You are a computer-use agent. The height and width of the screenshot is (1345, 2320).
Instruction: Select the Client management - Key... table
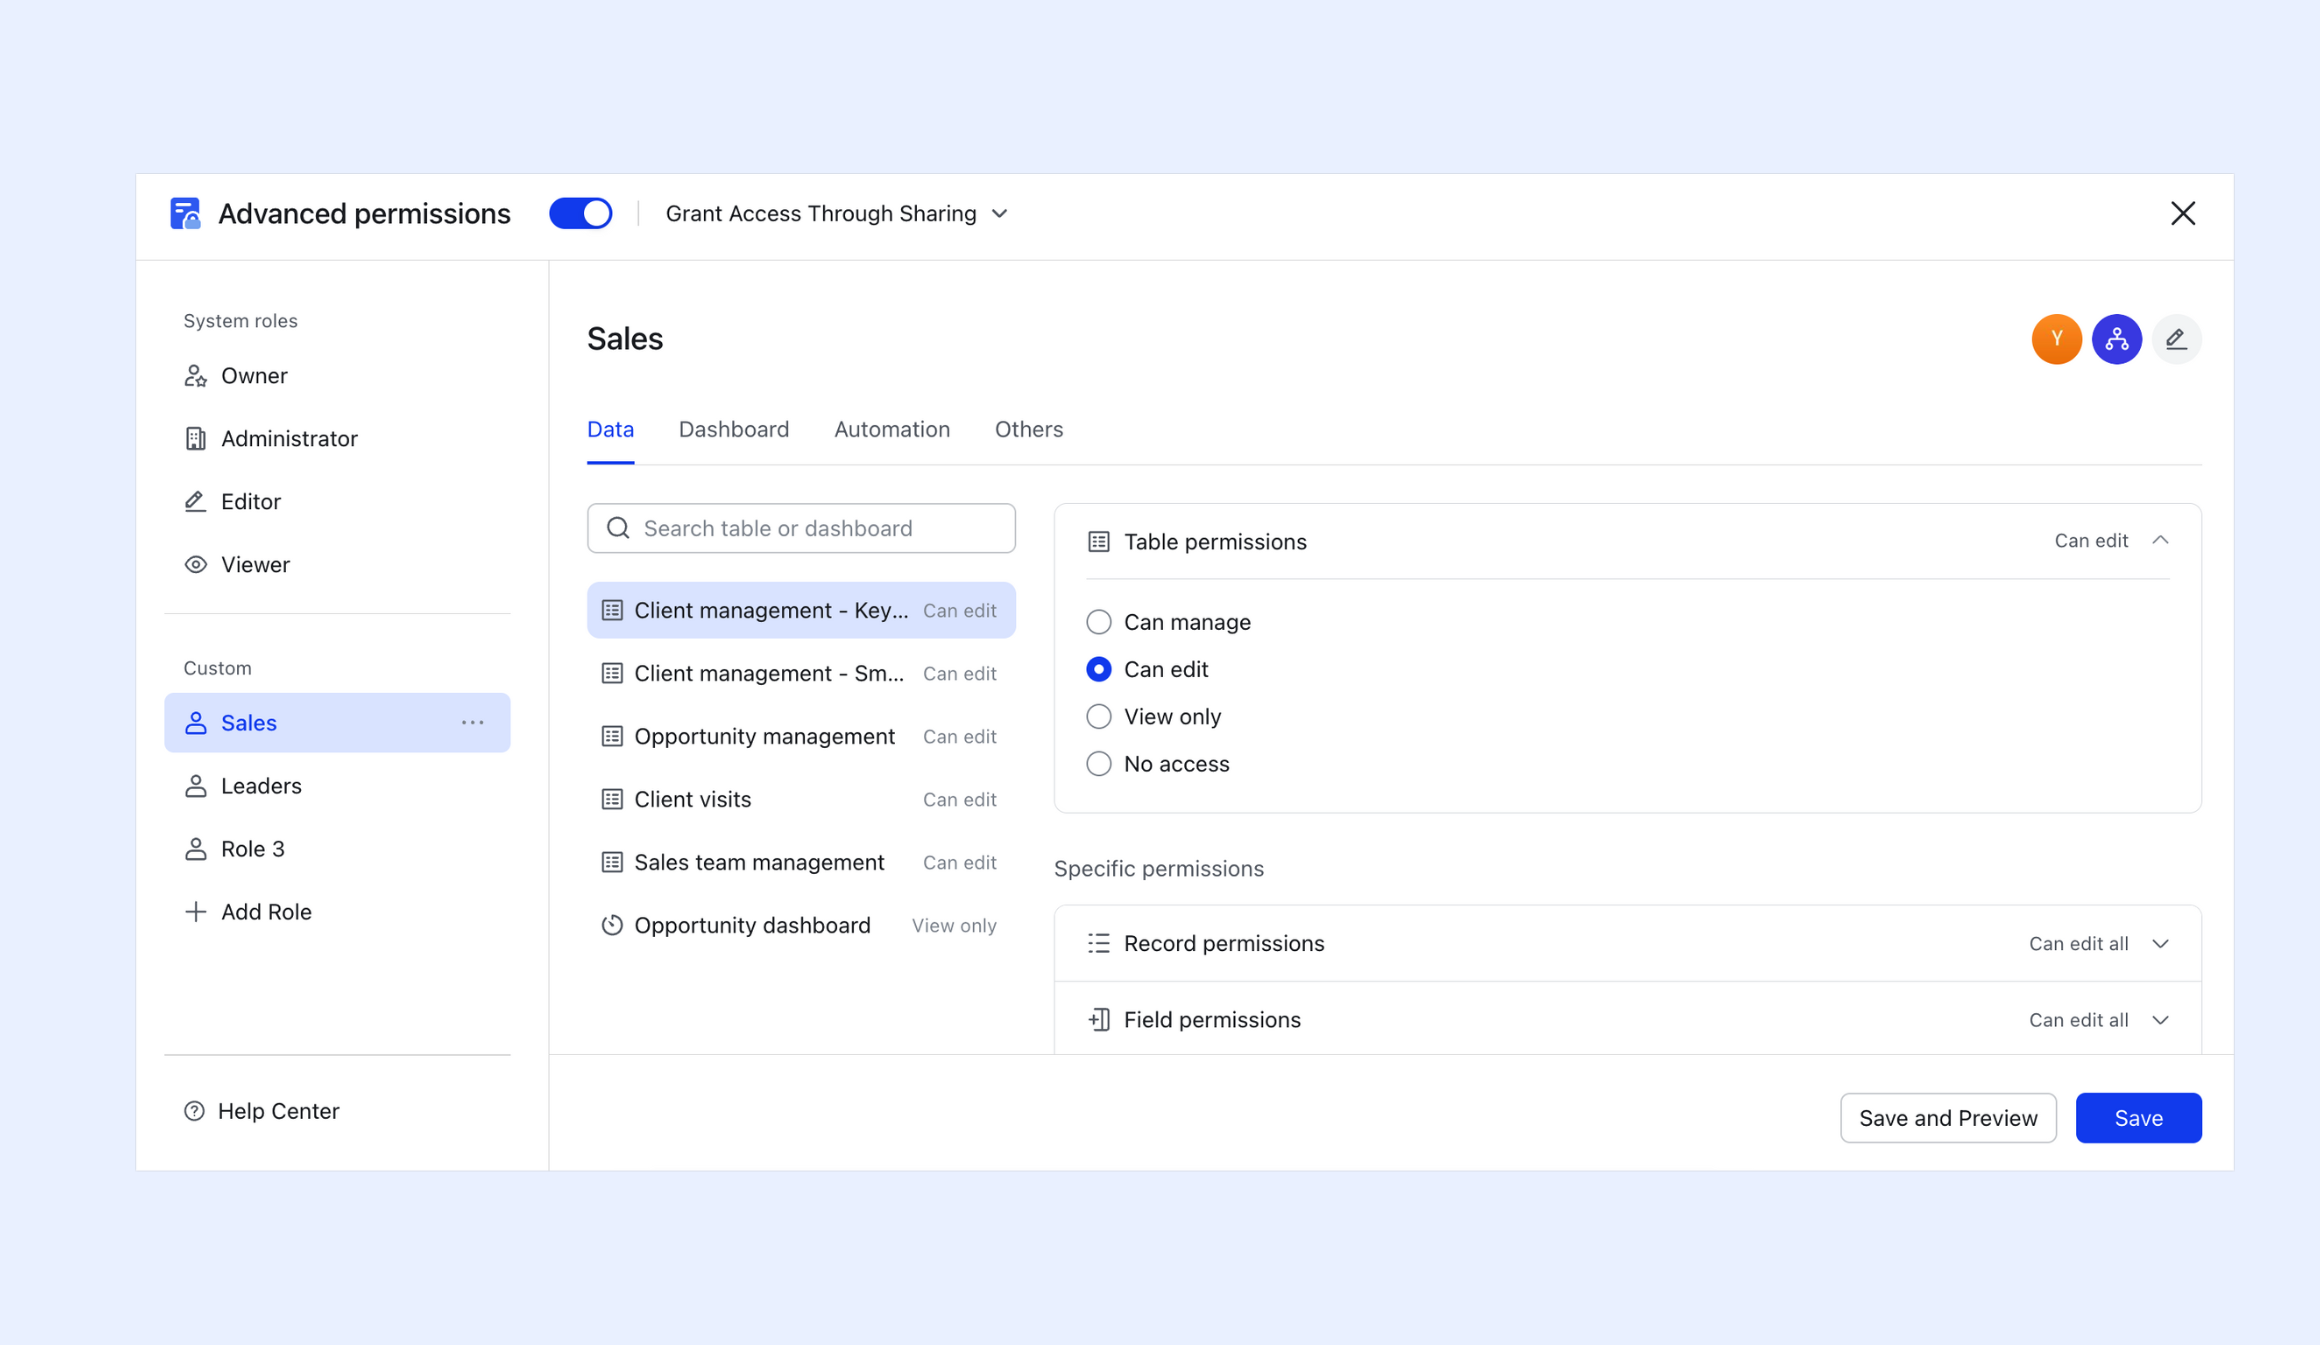pyautogui.click(x=801, y=610)
